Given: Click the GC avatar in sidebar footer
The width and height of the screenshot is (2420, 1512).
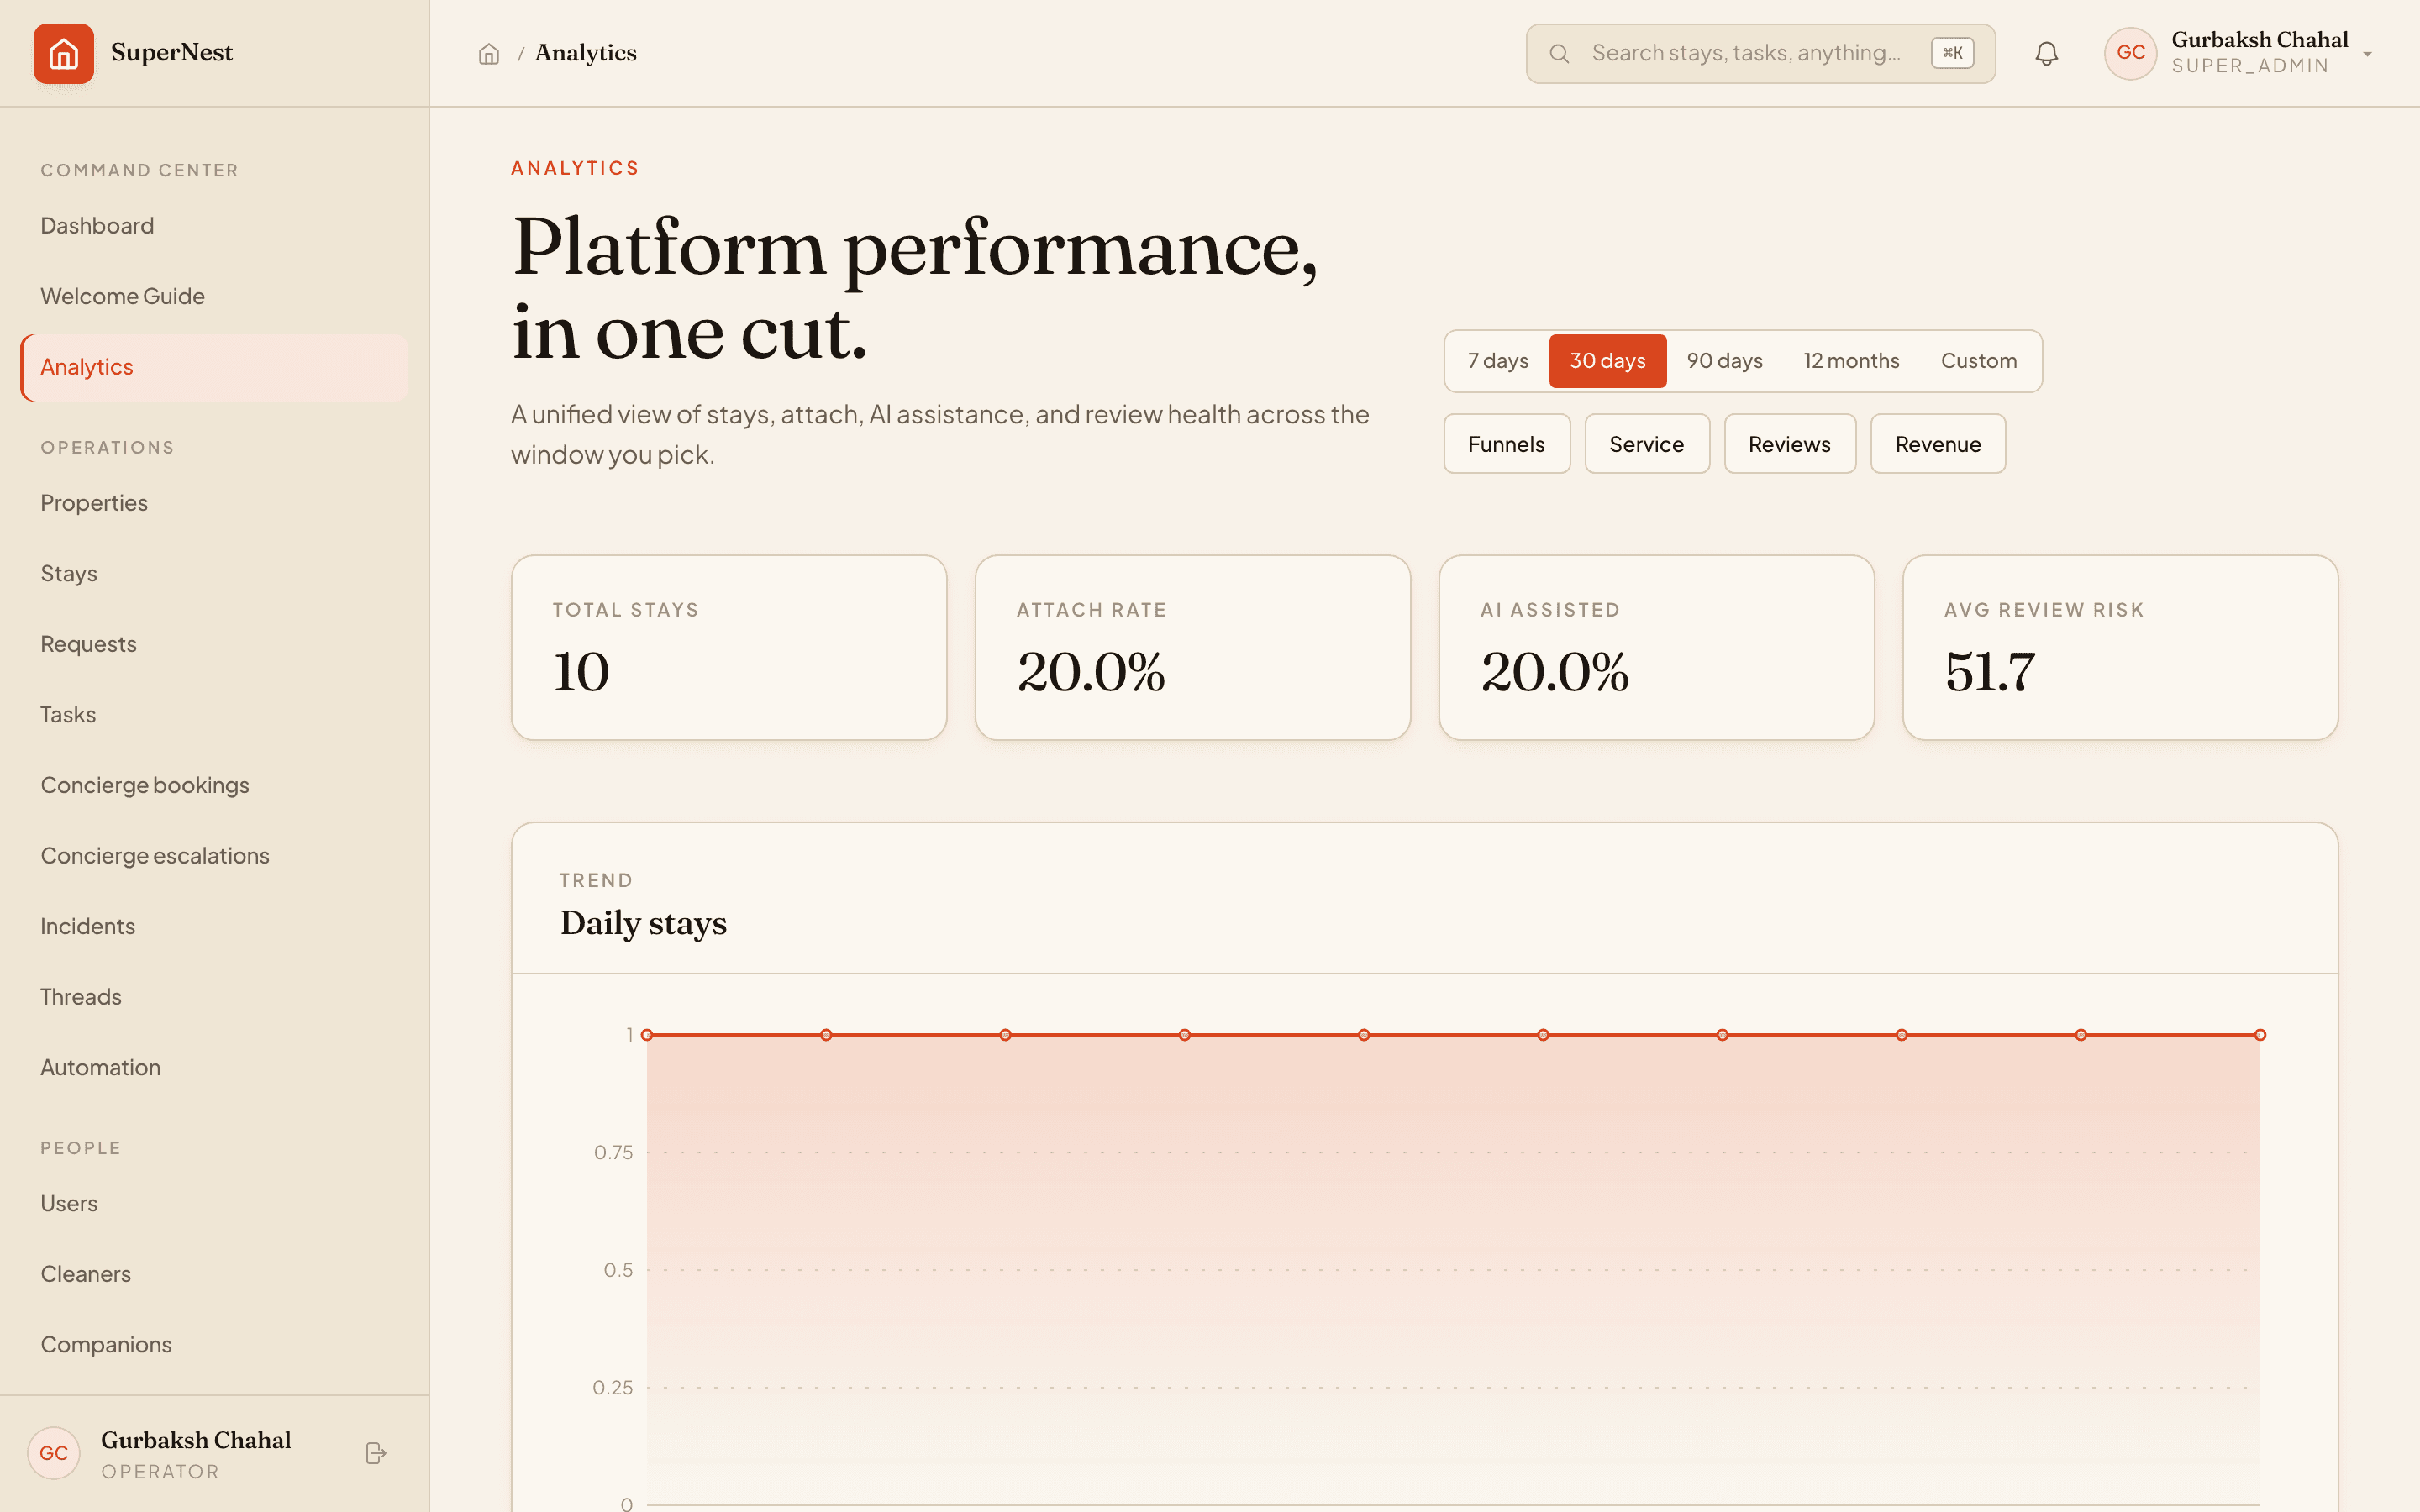Looking at the screenshot, I should point(54,1453).
